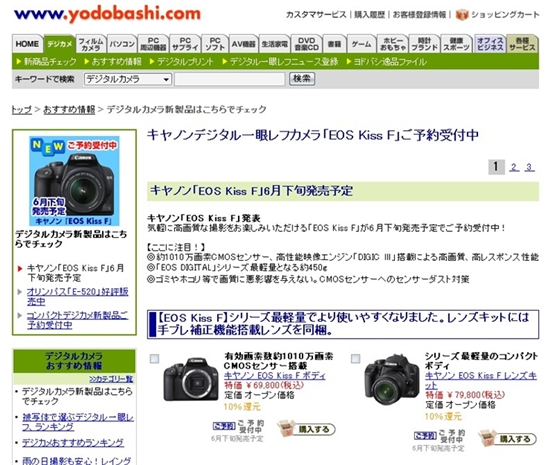Open the 健康スポーツ tab
The height and width of the screenshot is (465, 550).
[456, 44]
